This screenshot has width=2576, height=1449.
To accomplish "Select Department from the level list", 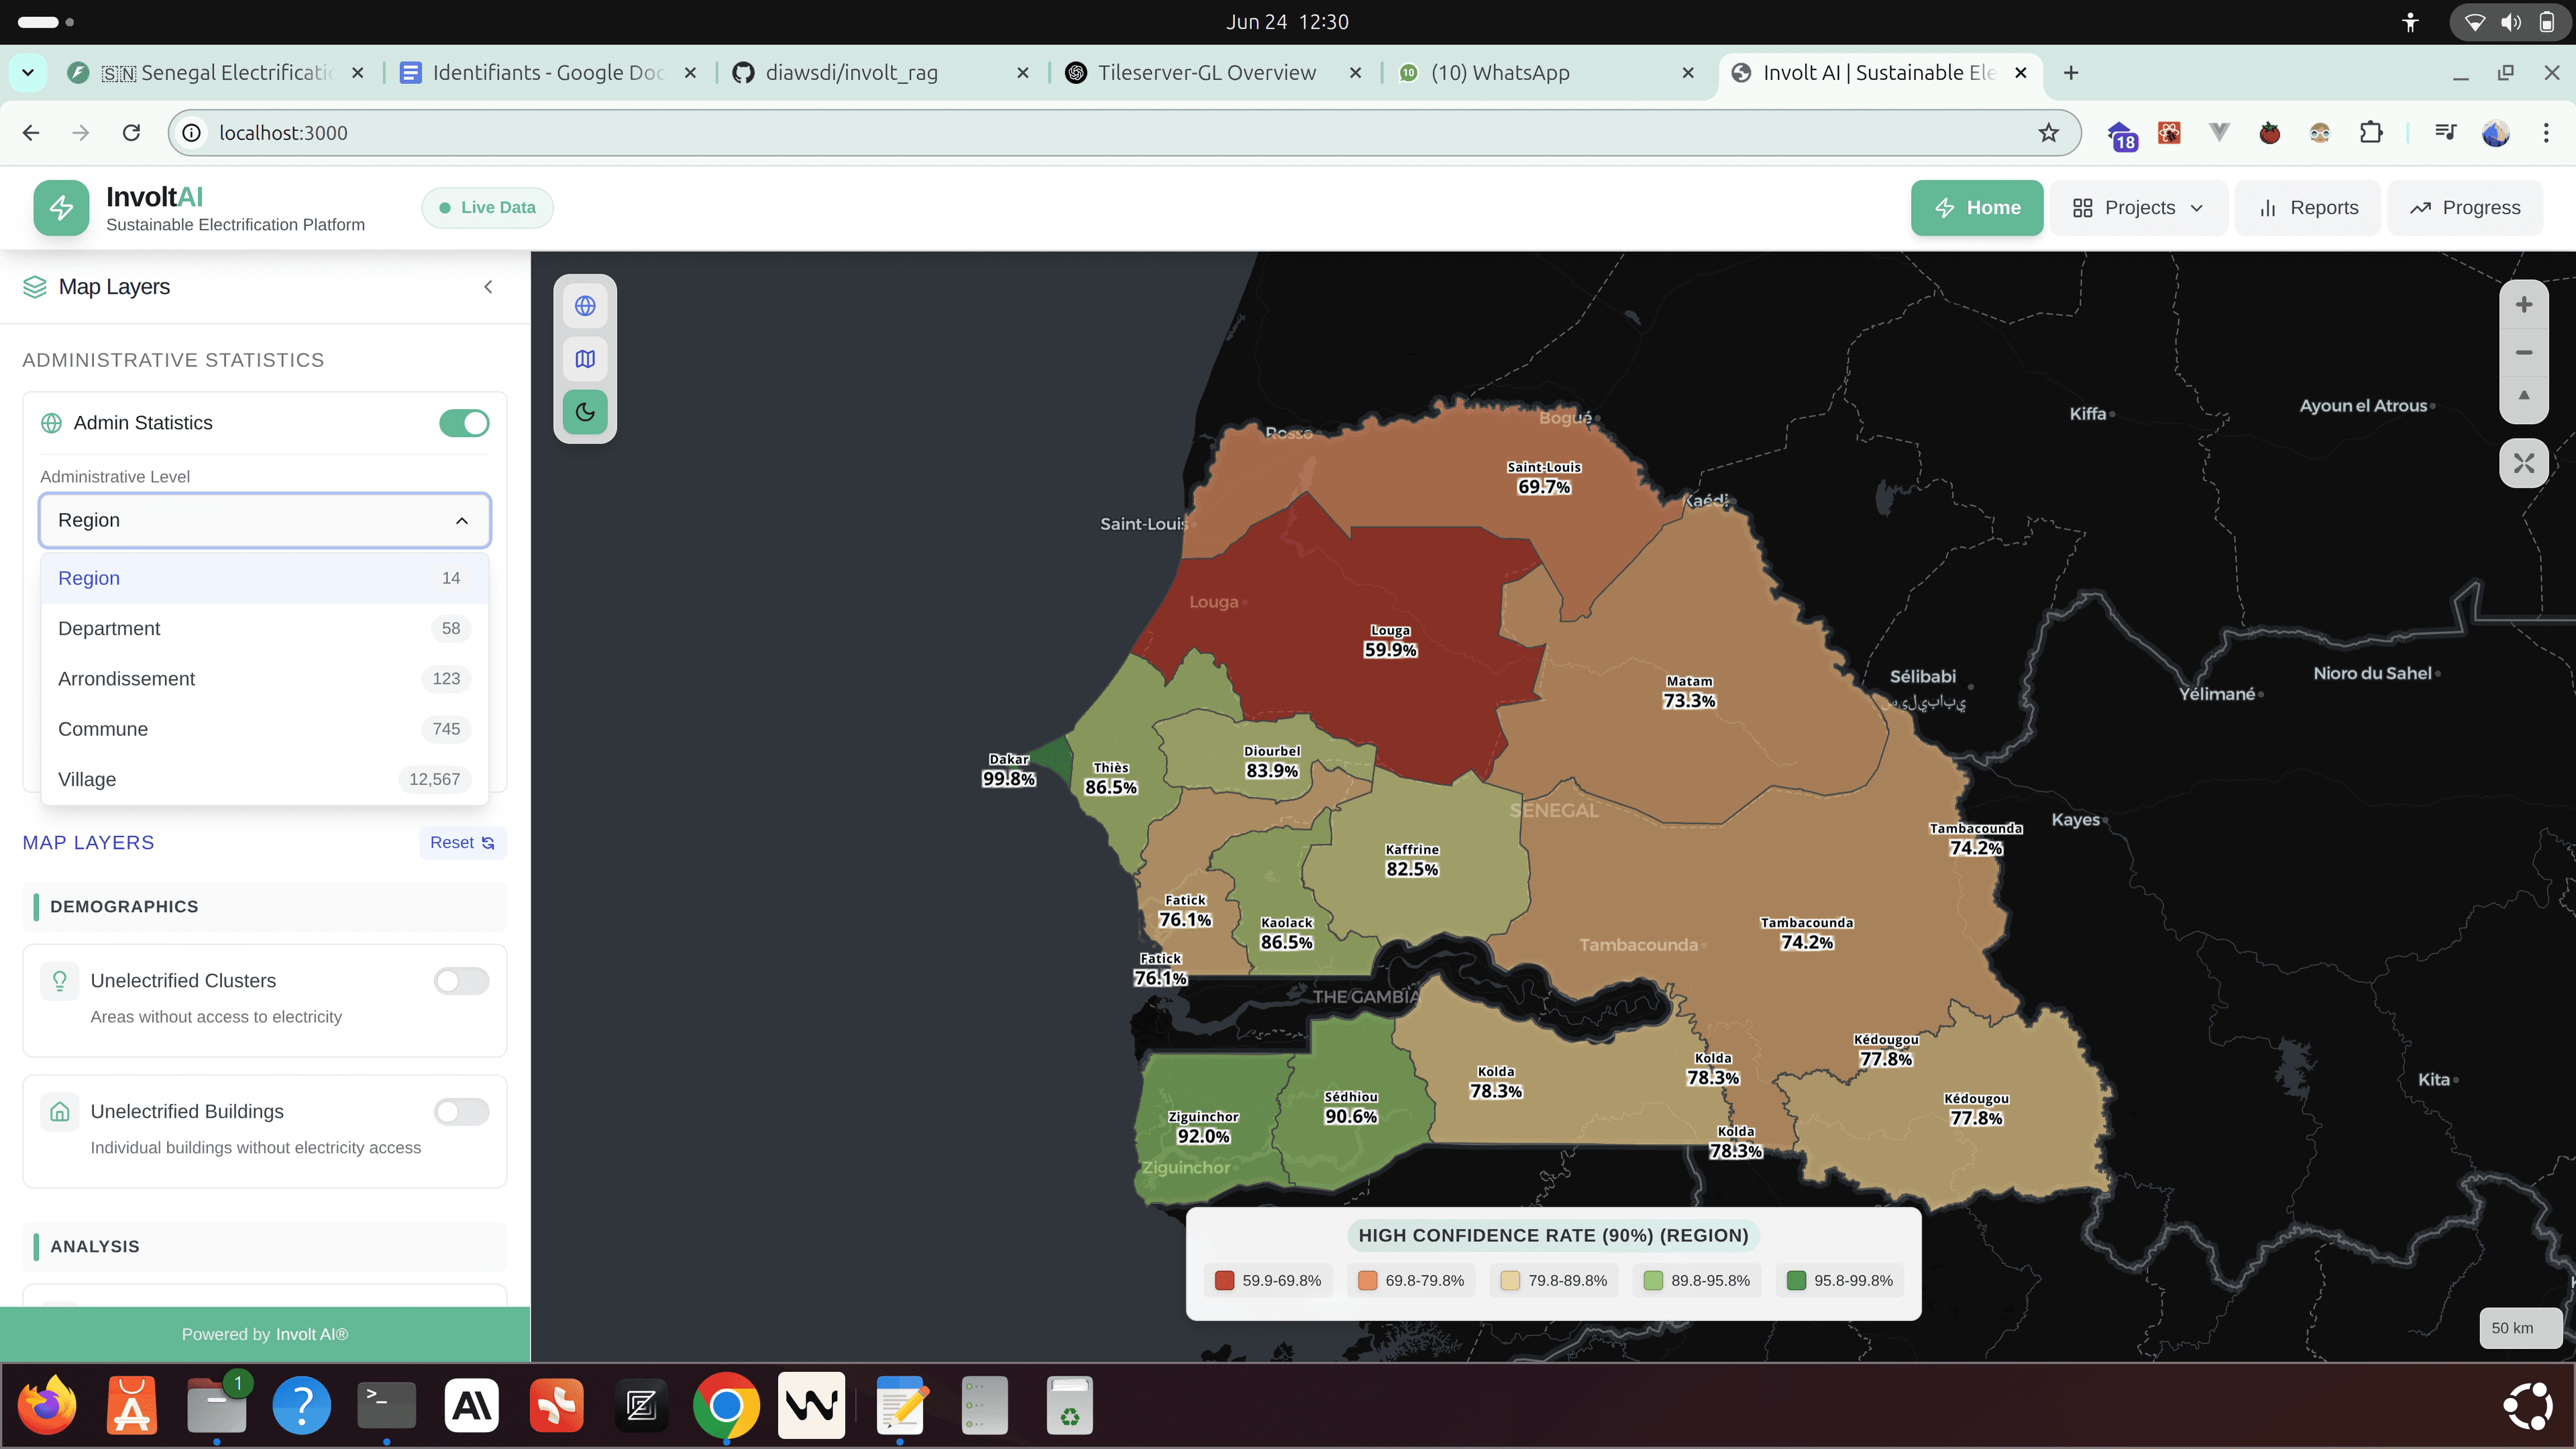I will tap(109, 629).
